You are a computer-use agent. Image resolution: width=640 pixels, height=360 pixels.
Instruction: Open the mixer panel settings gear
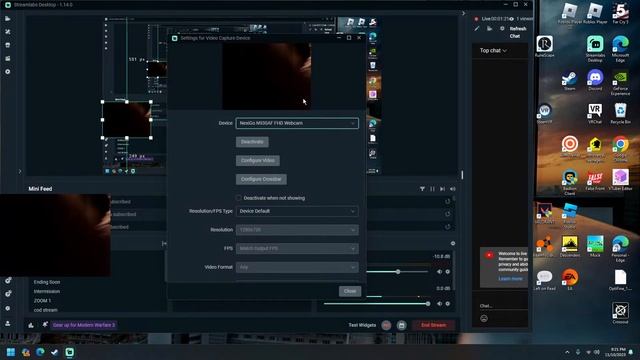coord(453,243)
